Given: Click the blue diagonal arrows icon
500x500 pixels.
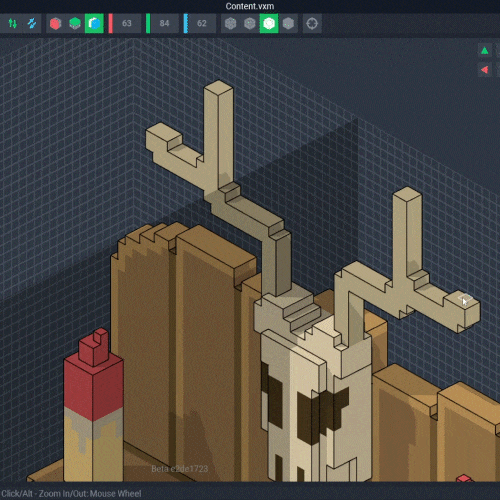Looking at the screenshot, I should click(x=32, y=23).
